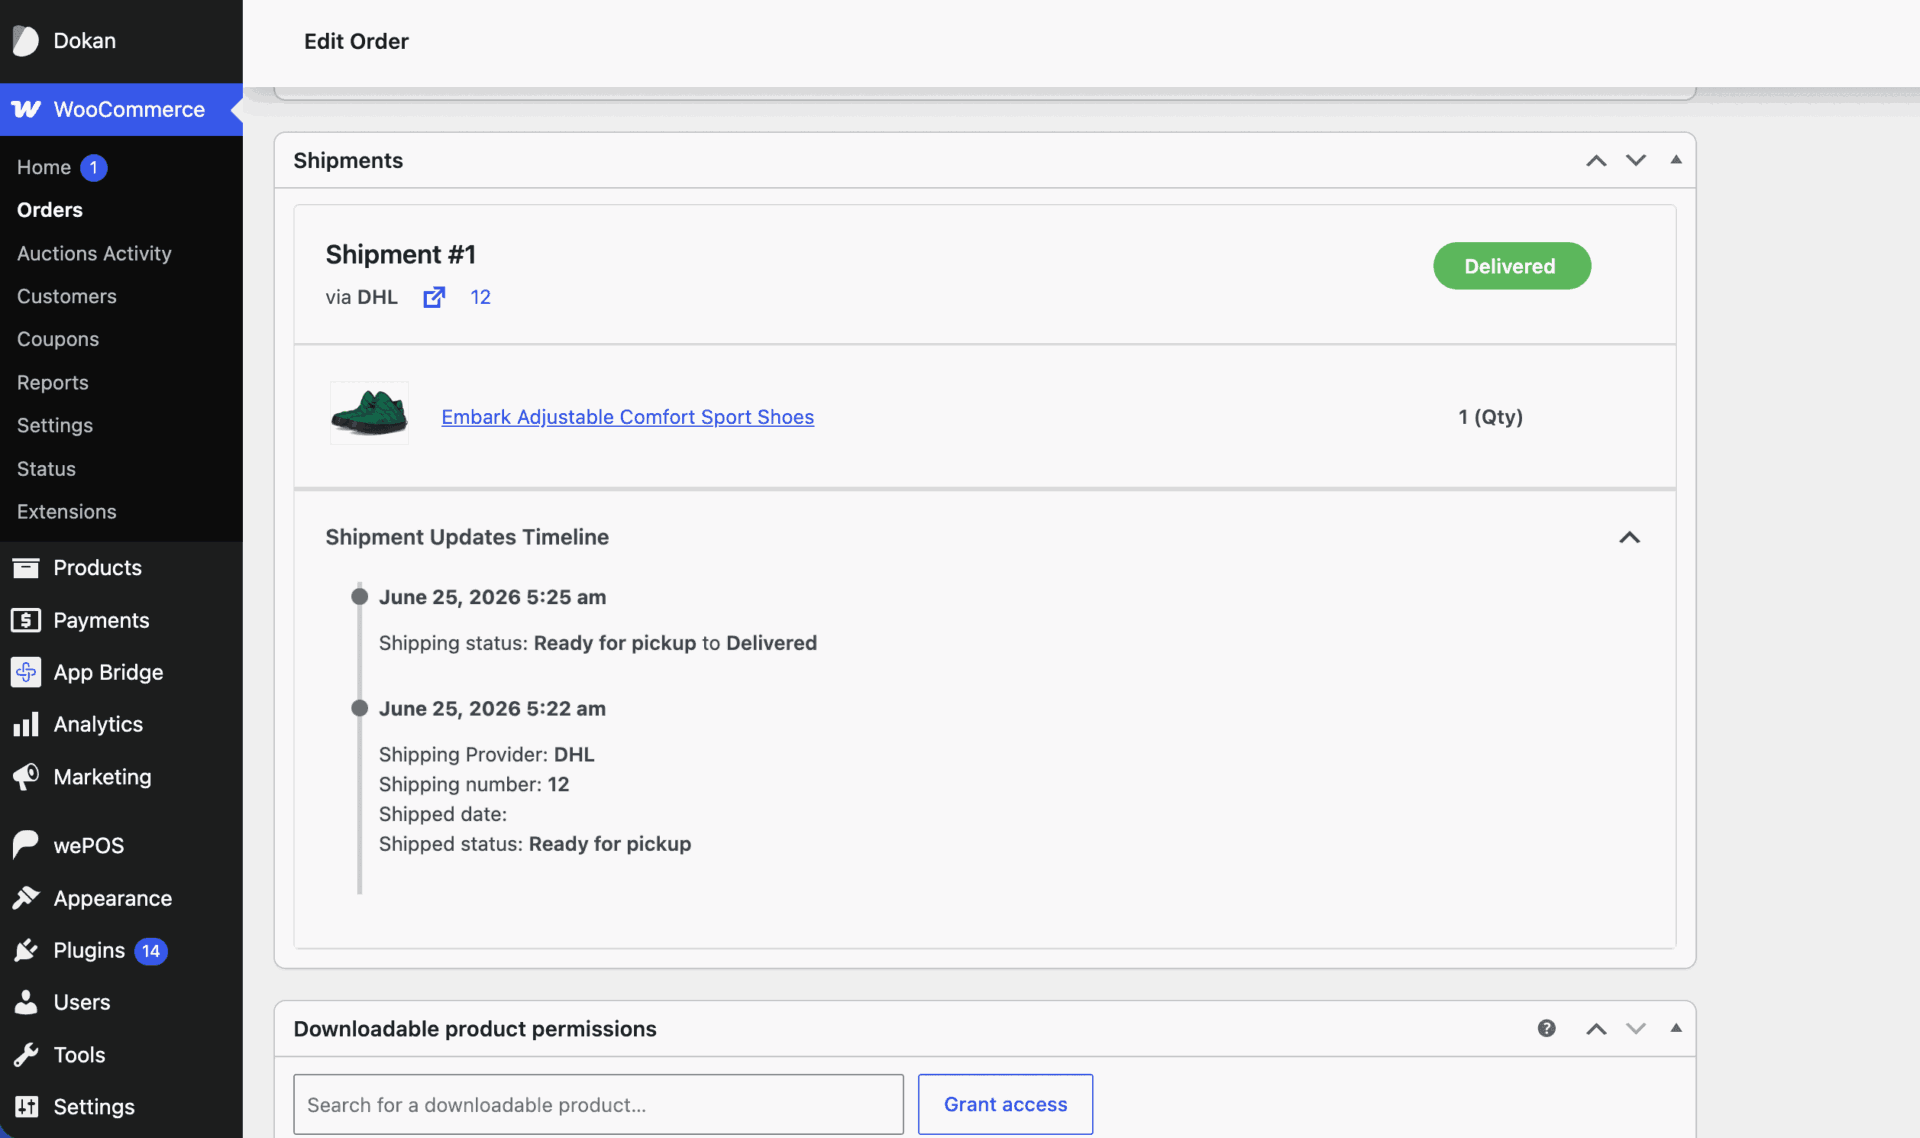Move the Downloadable product permissions panel up
The image size is (1920, 1138).
click(x=1596, y=1028)
